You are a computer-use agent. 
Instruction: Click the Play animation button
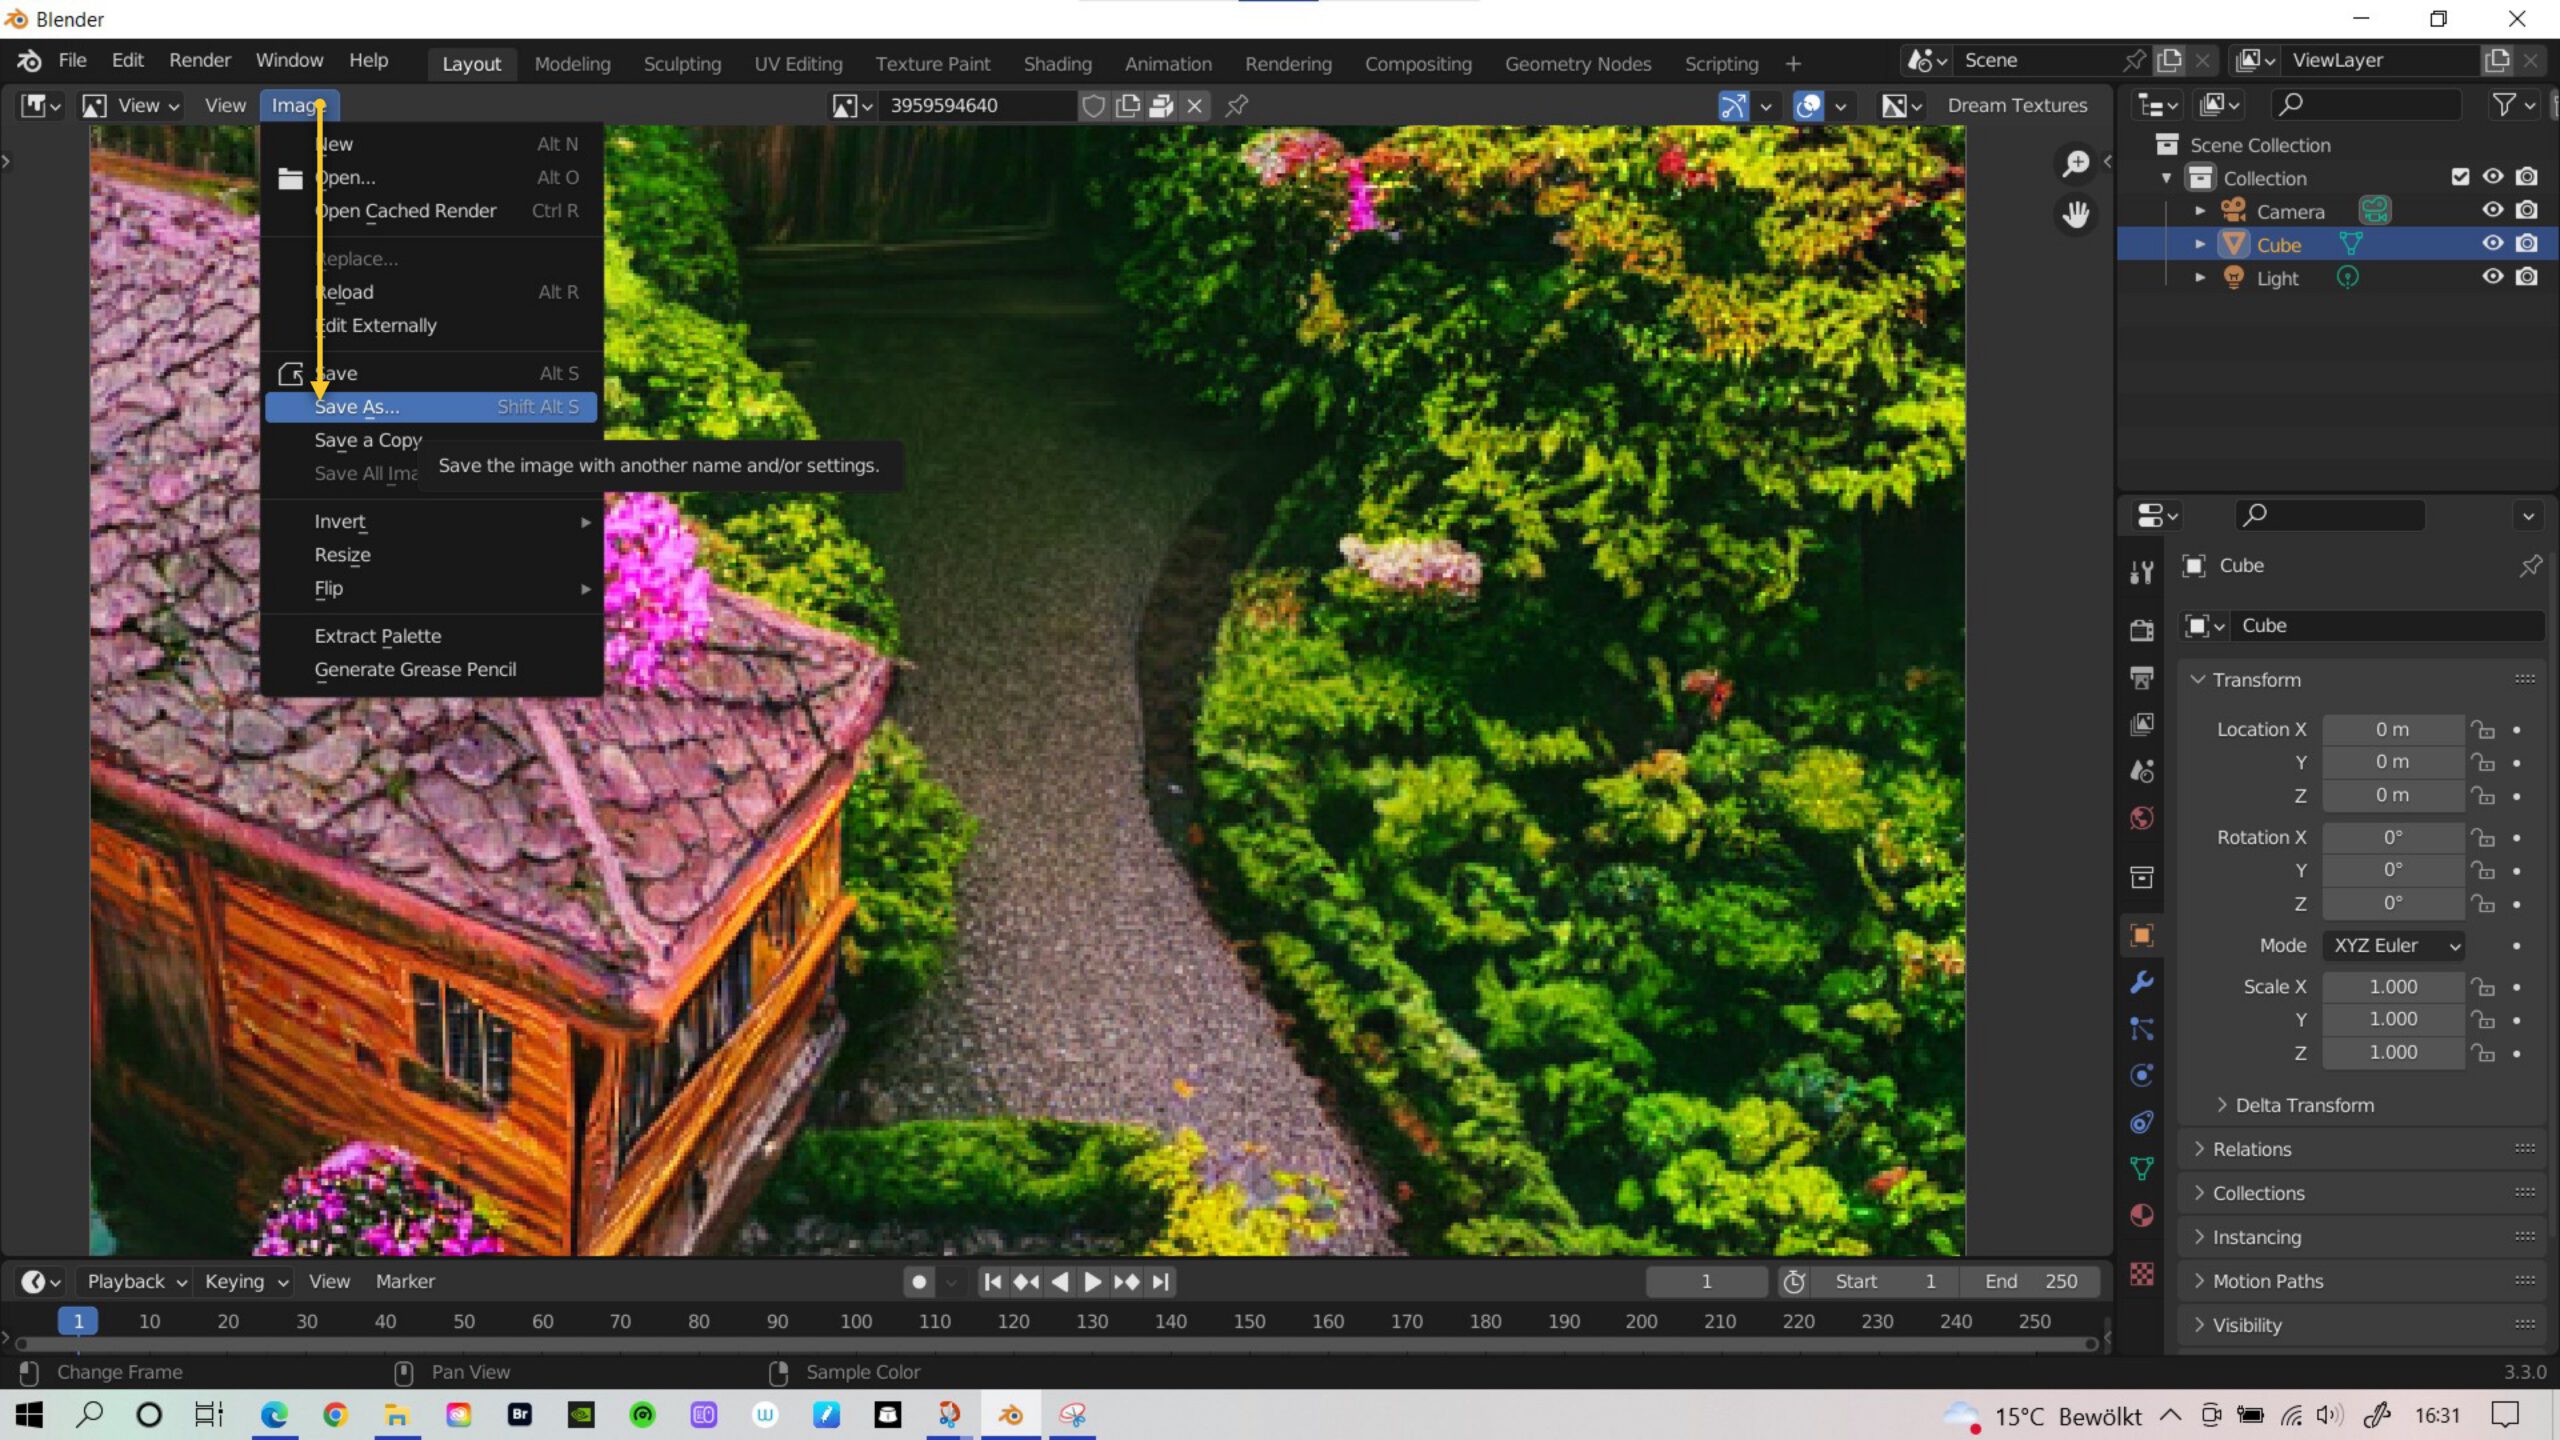[x=1092, y=1281]
